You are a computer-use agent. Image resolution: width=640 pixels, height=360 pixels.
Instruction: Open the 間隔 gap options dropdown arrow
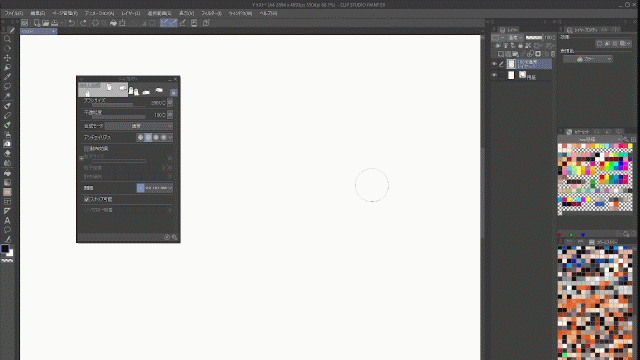(x=170, y=188)
